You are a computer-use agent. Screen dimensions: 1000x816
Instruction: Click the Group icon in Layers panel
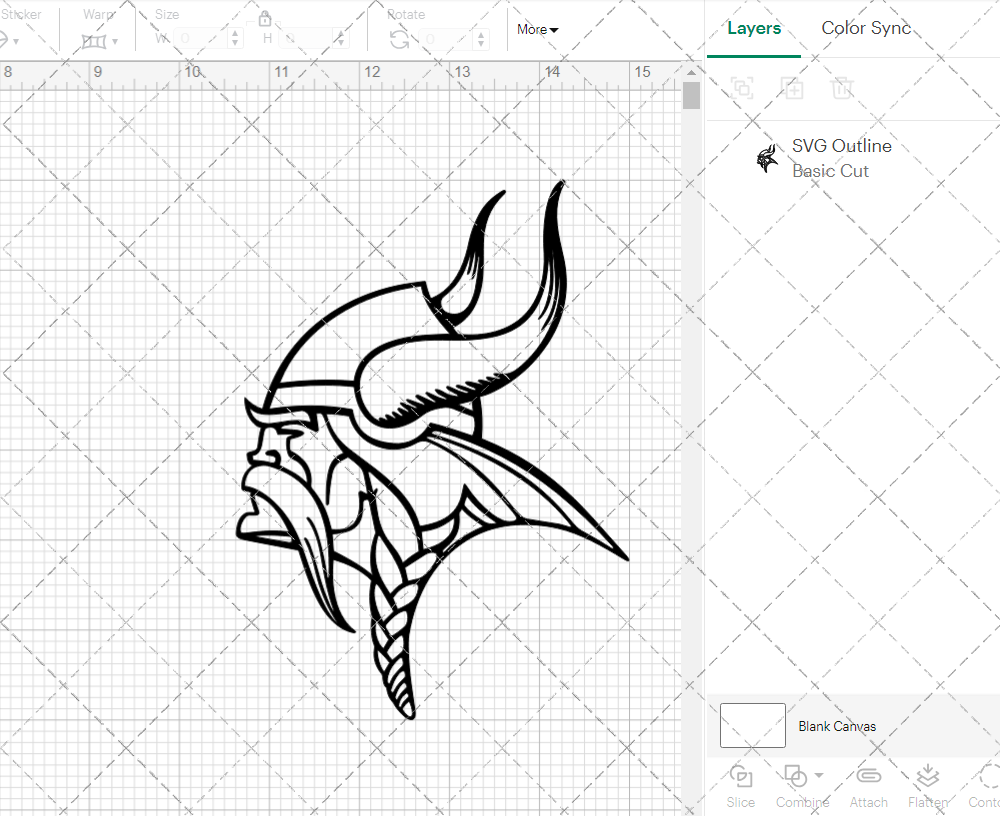[x=742, y=88]
